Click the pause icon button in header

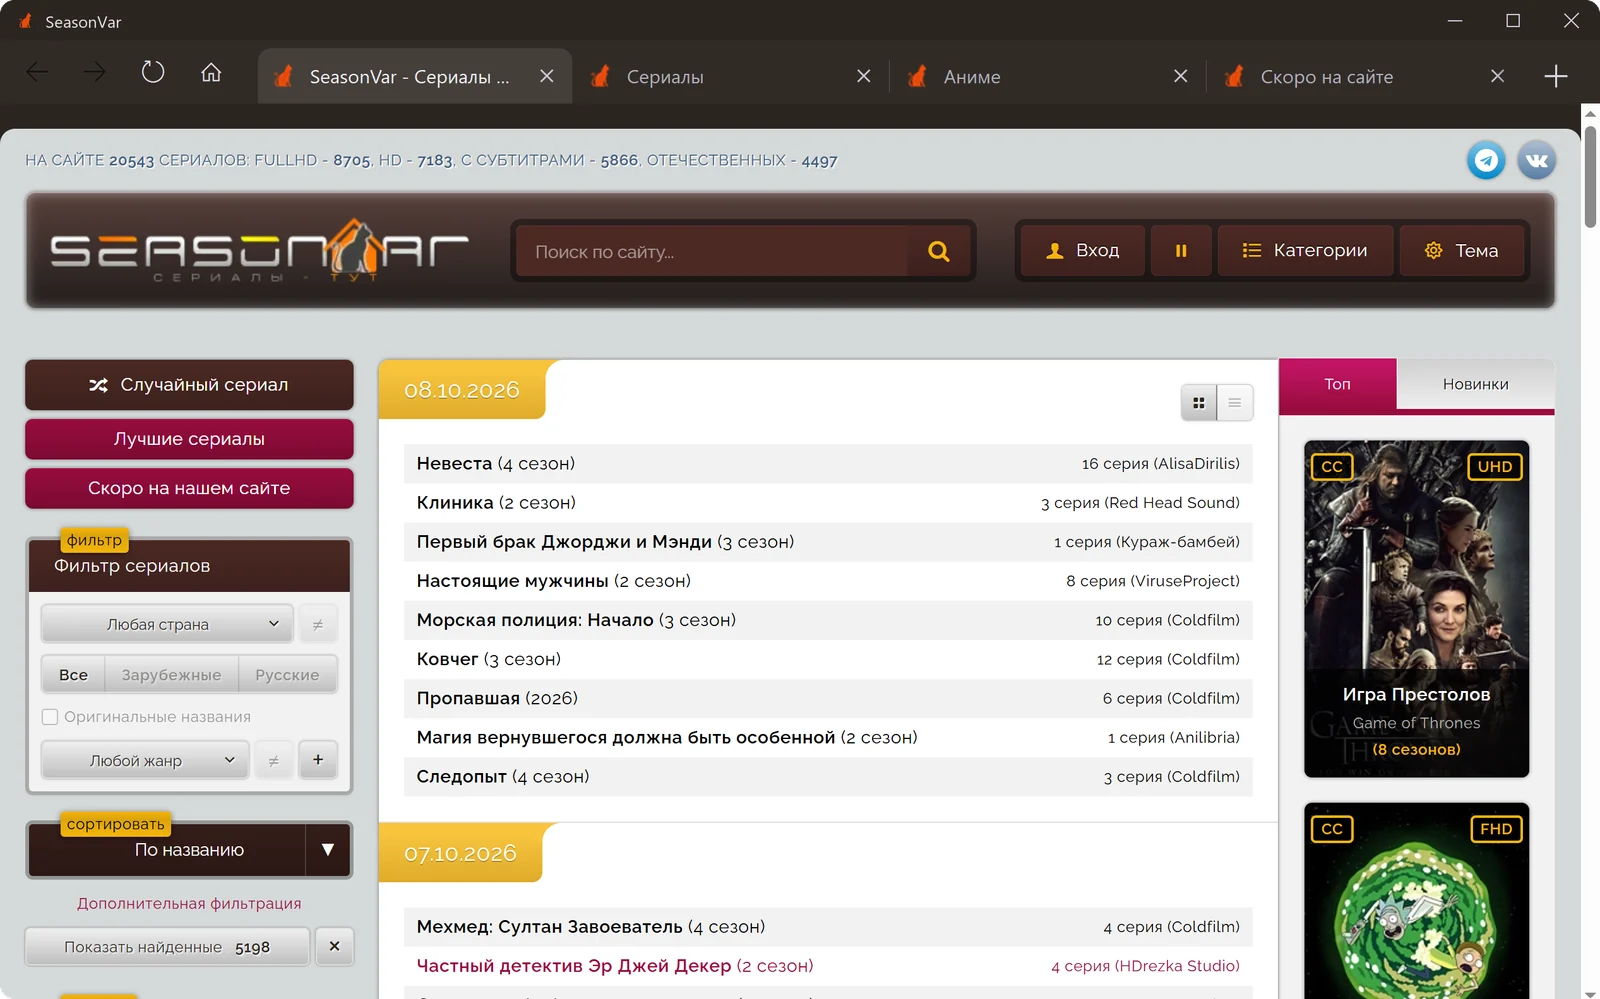(x=1181, y=251)
